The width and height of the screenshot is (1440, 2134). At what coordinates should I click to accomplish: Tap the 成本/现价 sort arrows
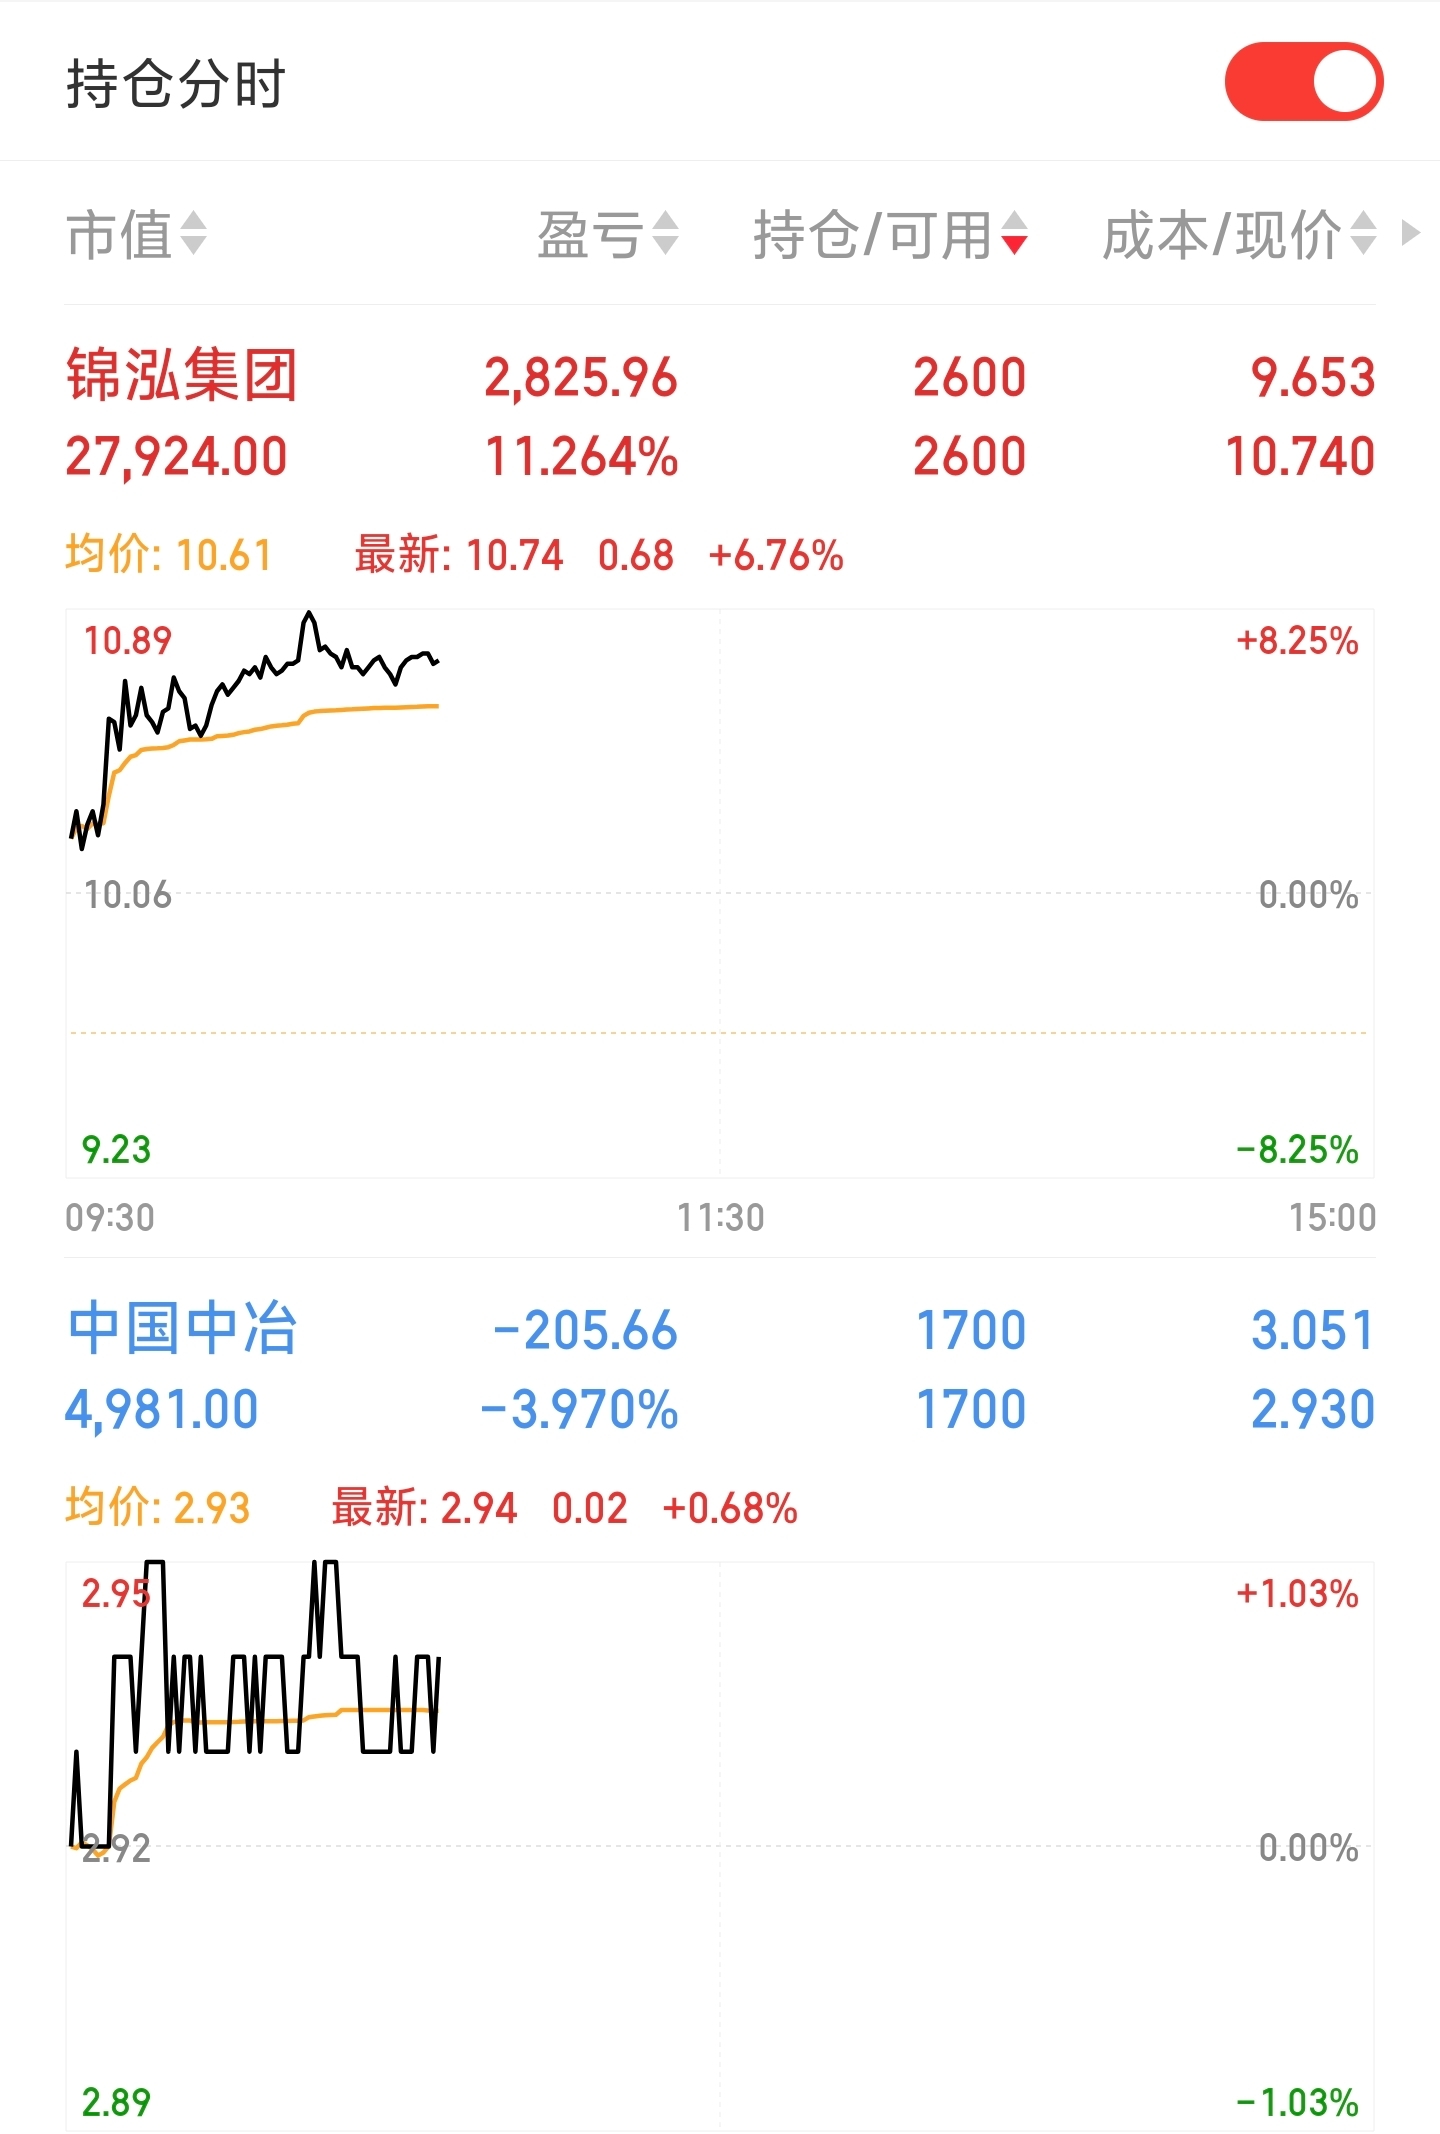[1363, 234]
